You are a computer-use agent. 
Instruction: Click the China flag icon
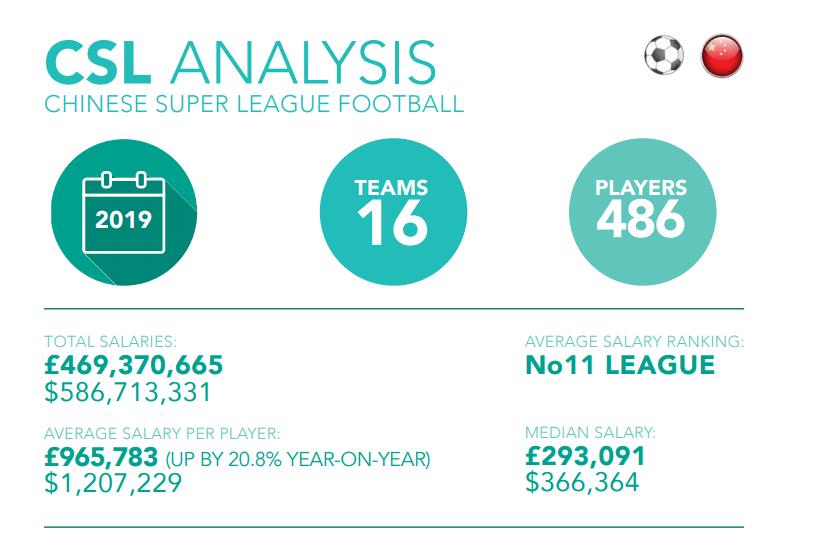pyautogui.click(x=722, y=57)
